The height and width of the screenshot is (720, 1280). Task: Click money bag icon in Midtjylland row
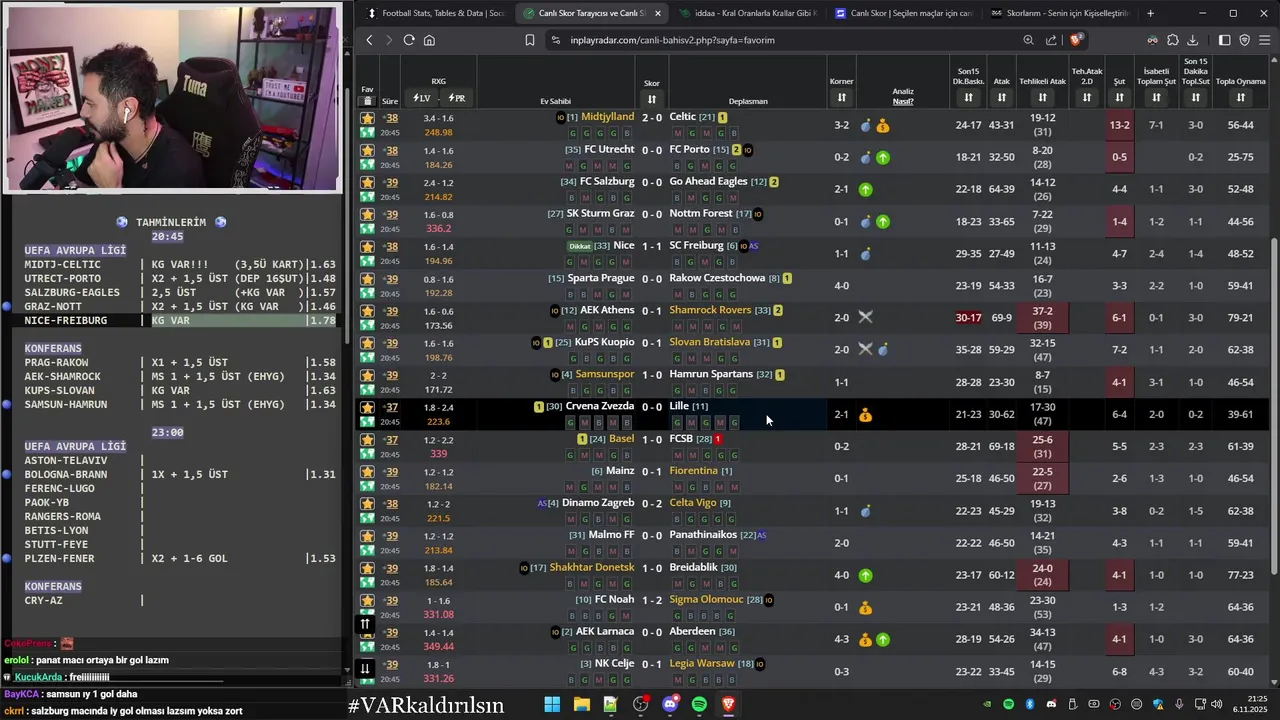[883, 126]
